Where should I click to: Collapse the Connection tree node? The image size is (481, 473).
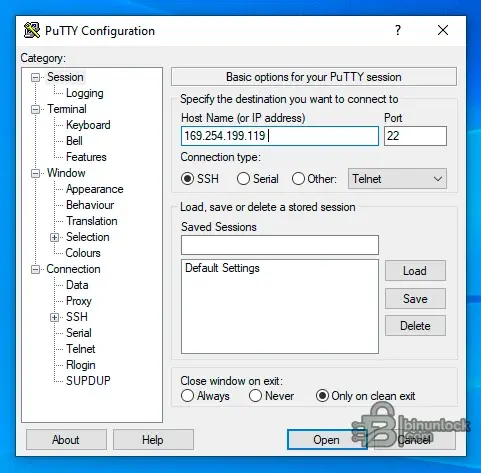[x=35, y=269]
